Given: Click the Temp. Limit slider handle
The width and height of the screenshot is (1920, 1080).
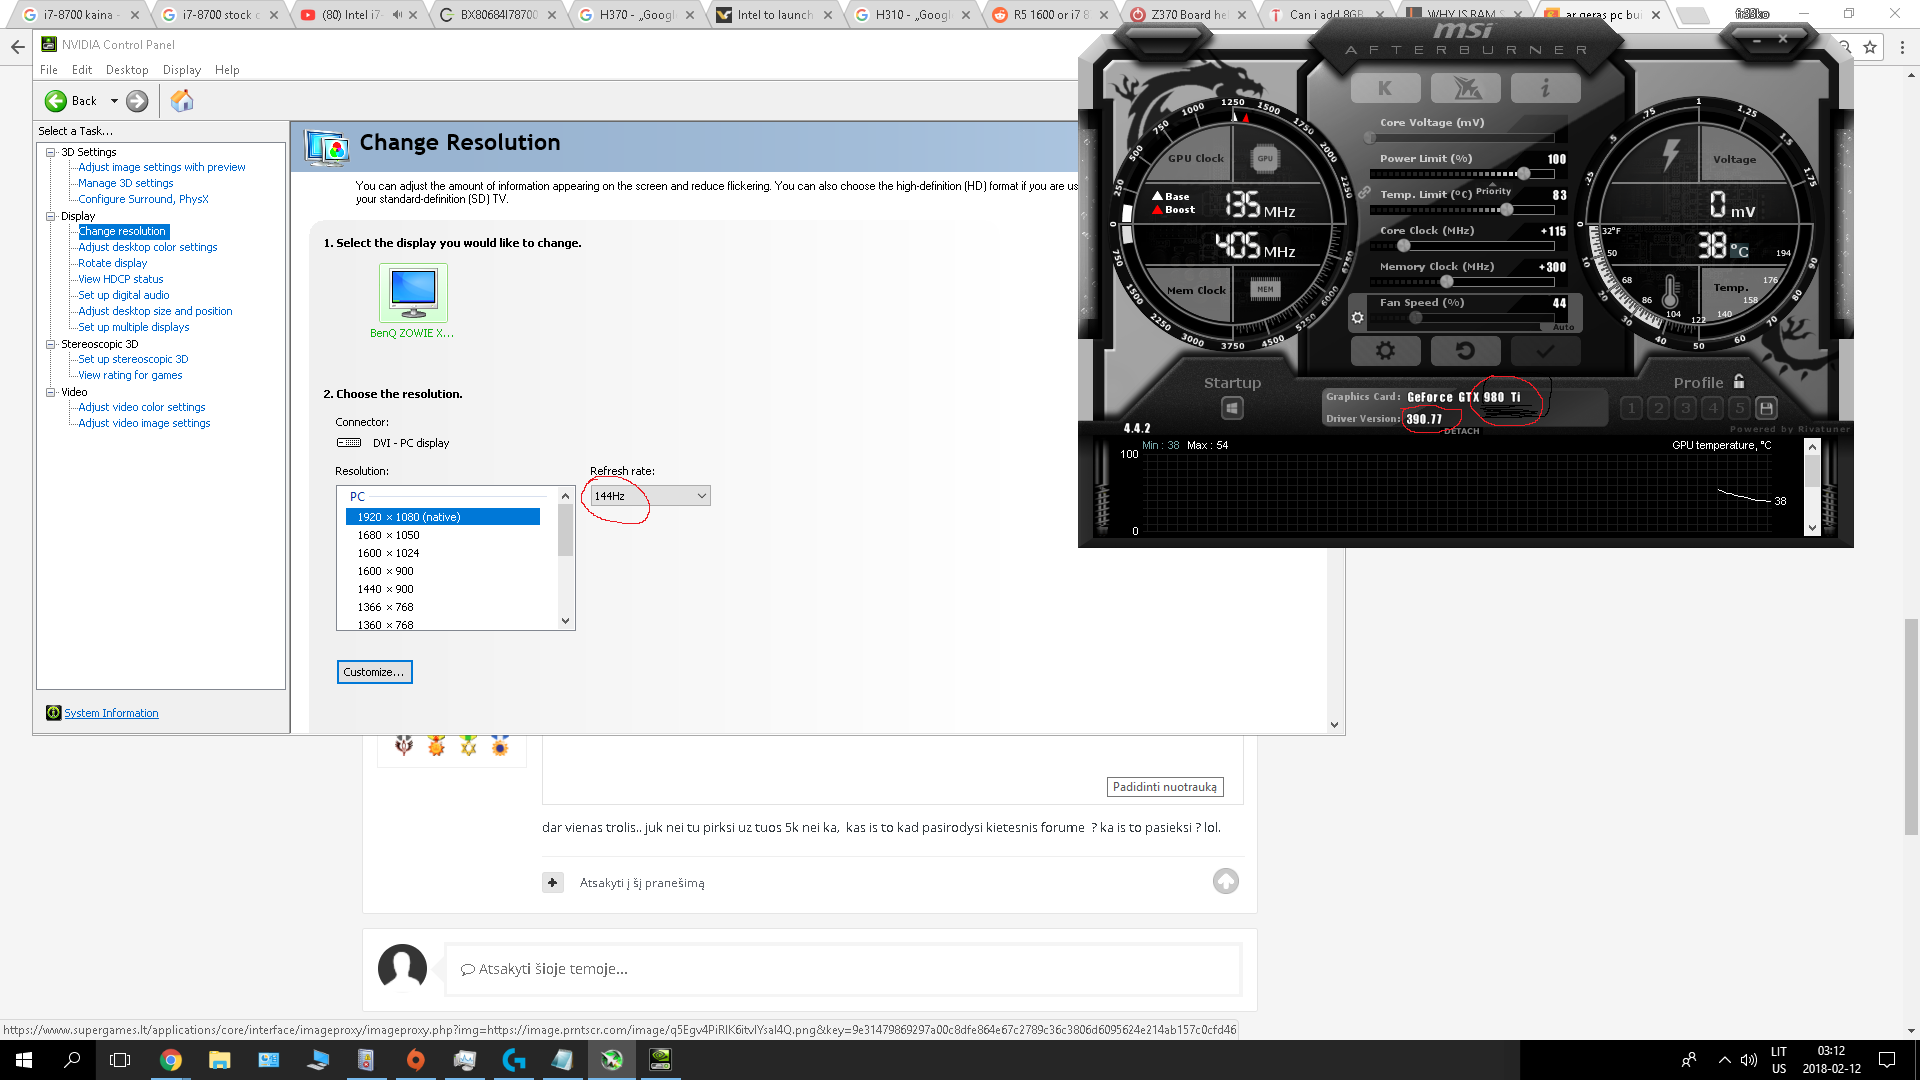Looking at the screenshot, I should click(x=1506, y=210).
